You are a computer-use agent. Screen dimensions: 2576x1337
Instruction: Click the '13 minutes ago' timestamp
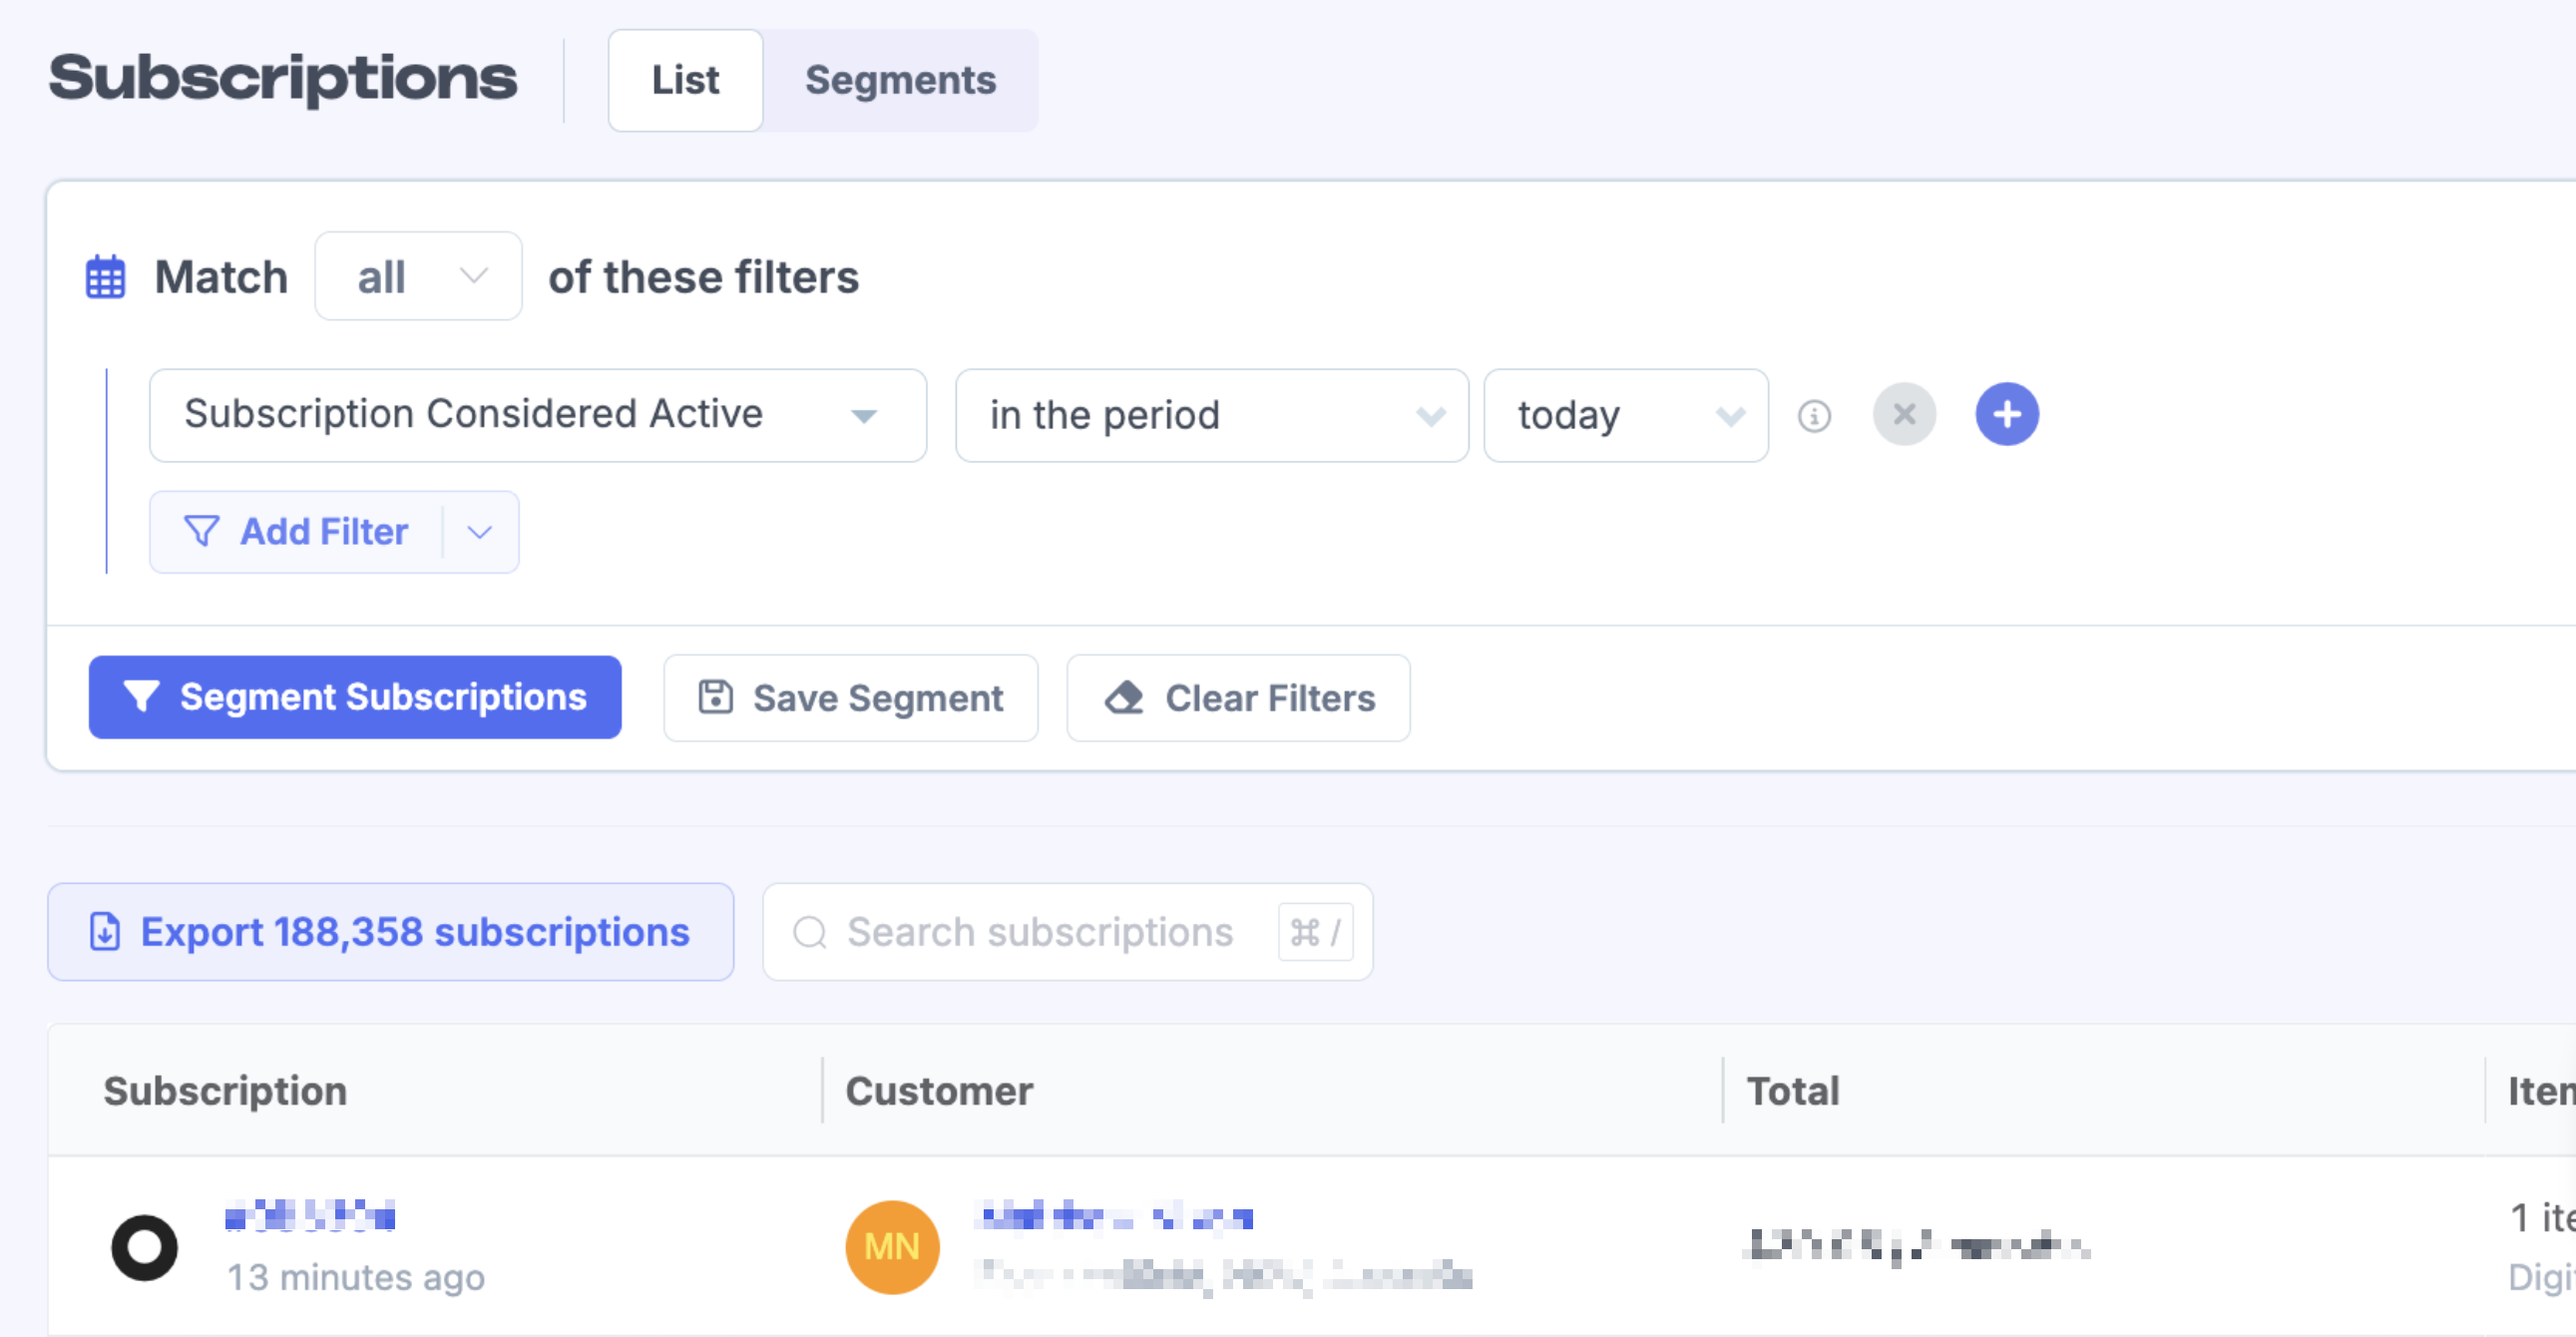(356, 1277)
